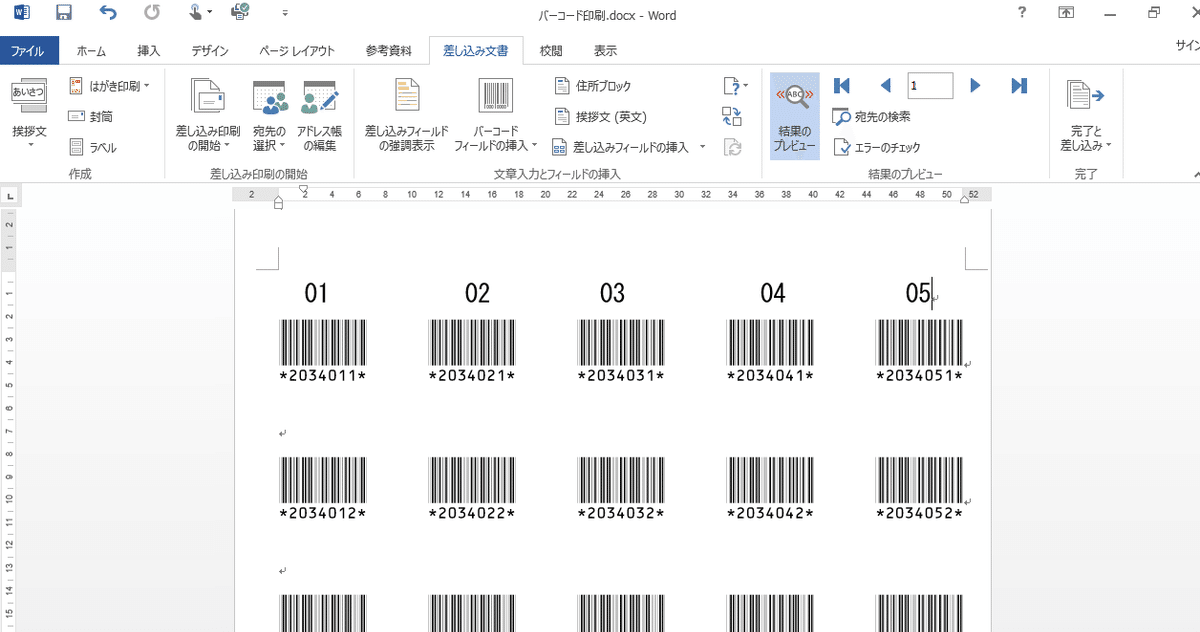The image size is (1200, 632).
Task: Click the 封筒 envelope button
Action: [91, 116]
